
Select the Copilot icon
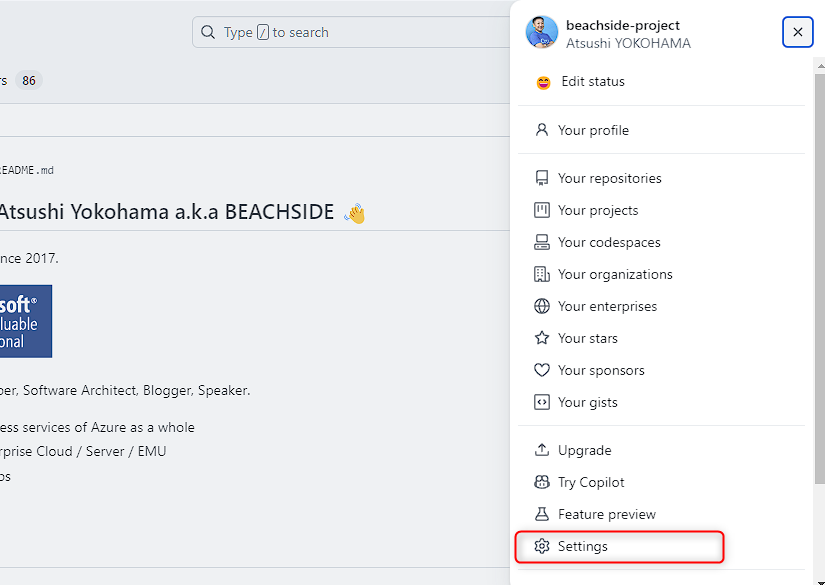pos(541,482)
